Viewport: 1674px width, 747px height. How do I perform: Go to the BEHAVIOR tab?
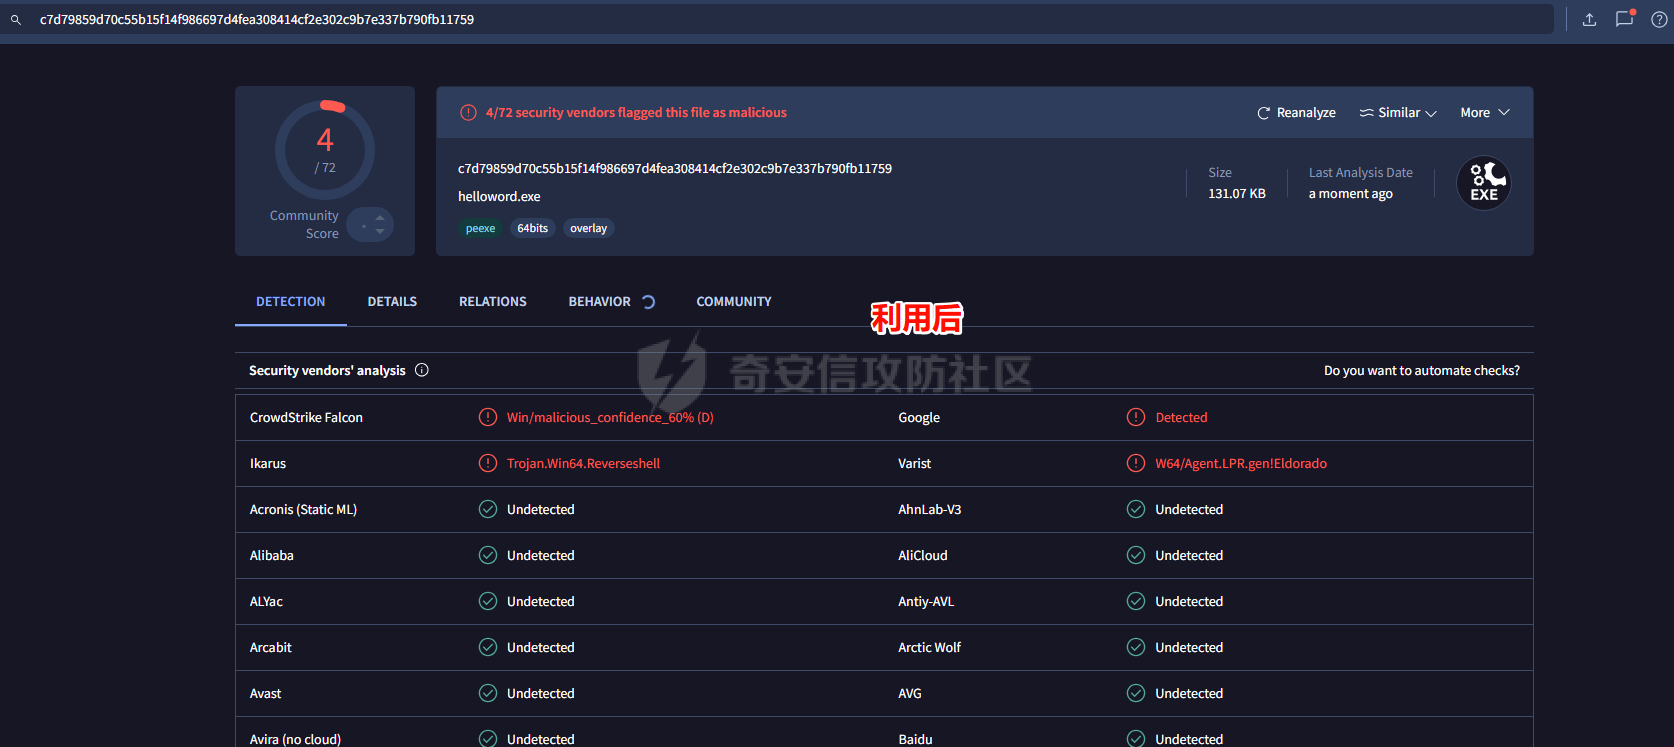(600, 302)
